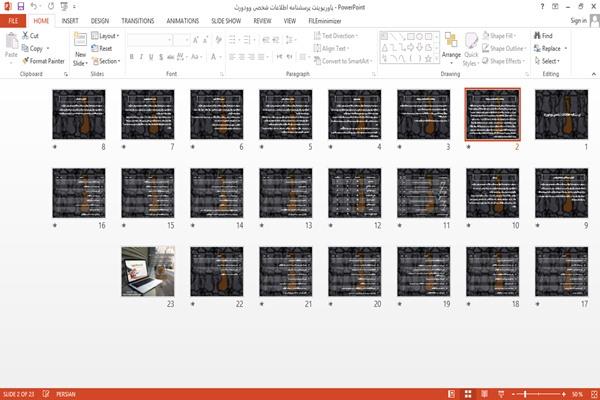Insert a New Slide
The height and width of the screenshot is (400, 600).
tap(80, 49)
